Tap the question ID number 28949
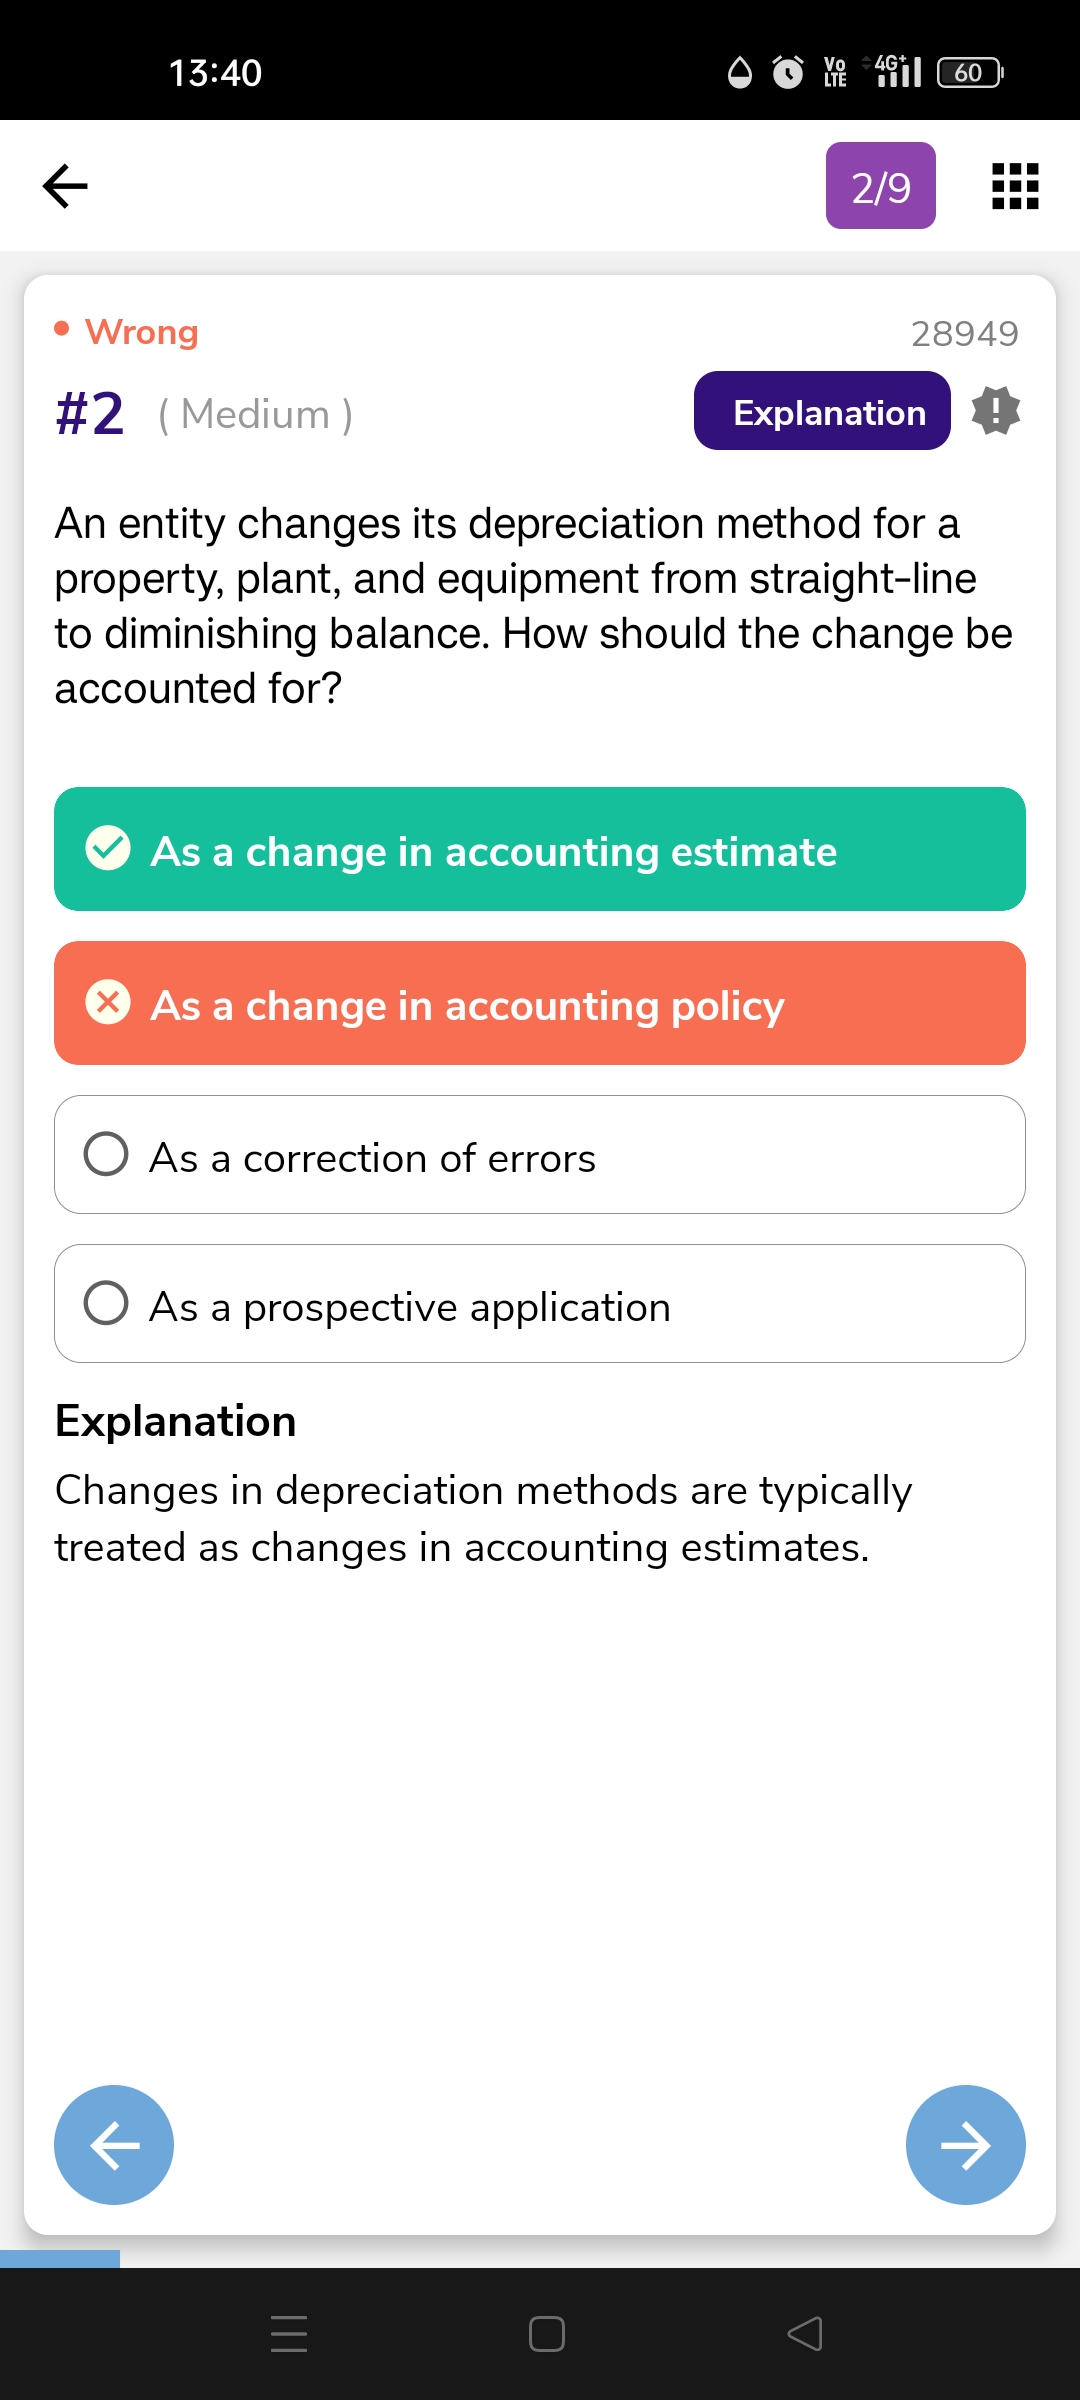This screenshot has height=2400, width=1080. click(964, 333)
